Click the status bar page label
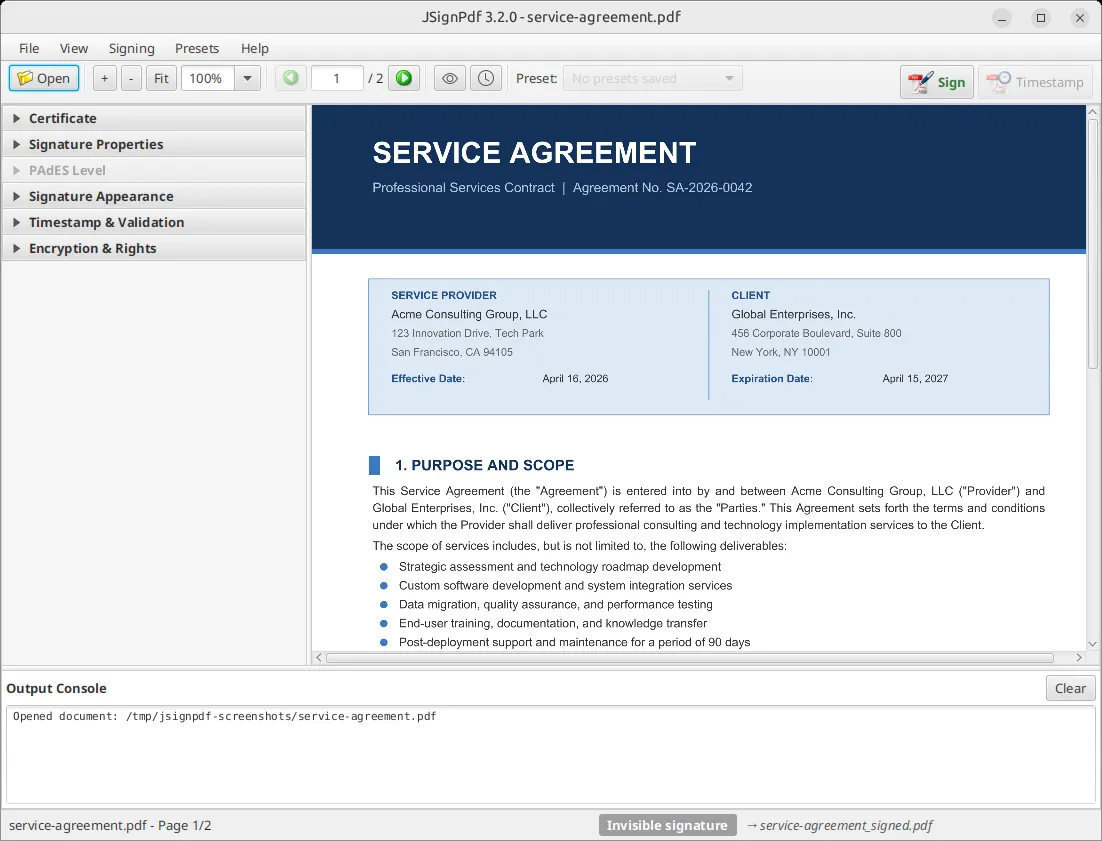 [110, 825]
